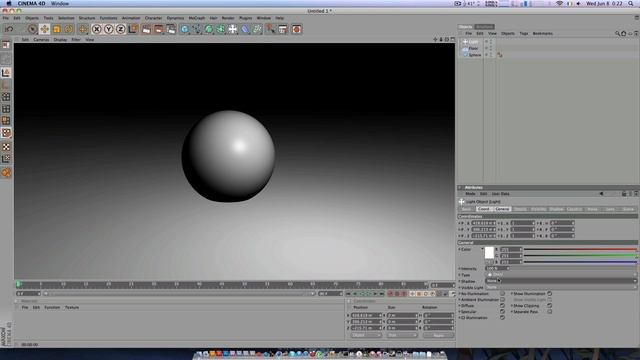This screenshot has width=640, height=360.
Task: Open the Tags menu in Object Manager
Action: [524, 33]
